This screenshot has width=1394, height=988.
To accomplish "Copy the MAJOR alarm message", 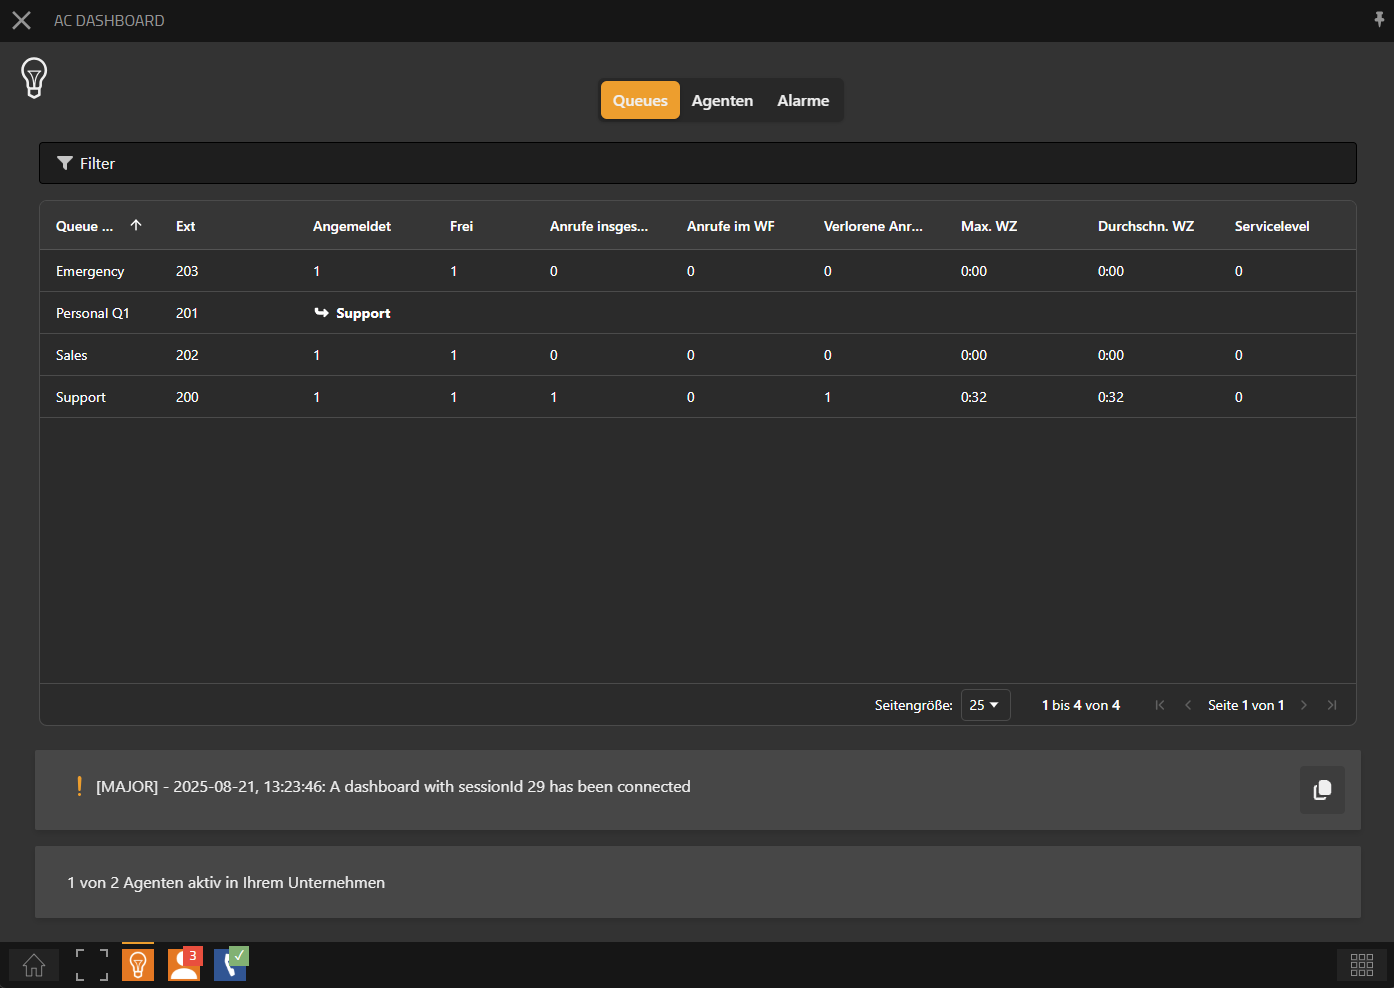I will pyautogui.click(x=1321, y=790).
